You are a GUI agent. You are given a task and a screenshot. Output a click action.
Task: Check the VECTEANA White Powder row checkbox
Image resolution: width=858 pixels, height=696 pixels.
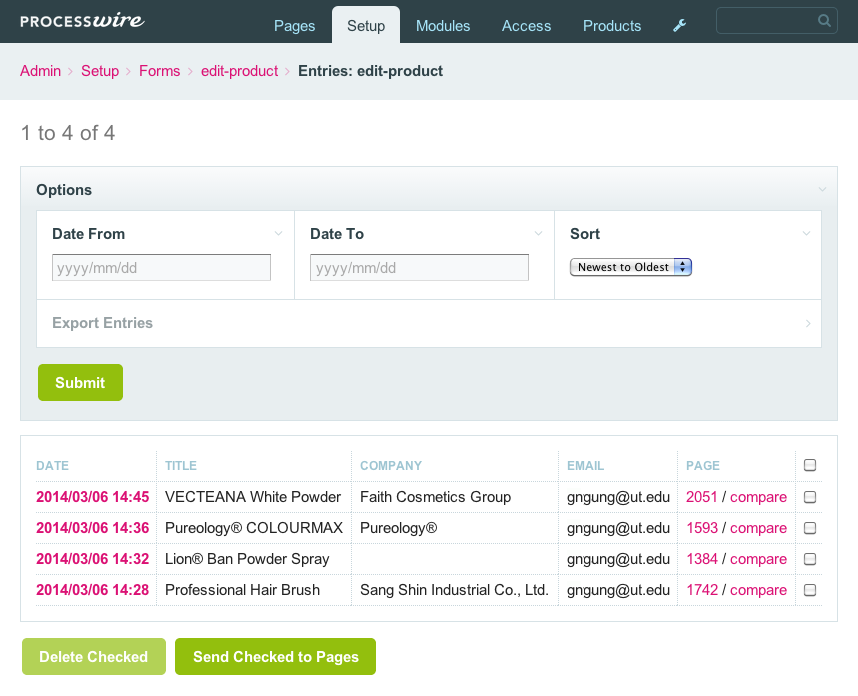(810, 497)
